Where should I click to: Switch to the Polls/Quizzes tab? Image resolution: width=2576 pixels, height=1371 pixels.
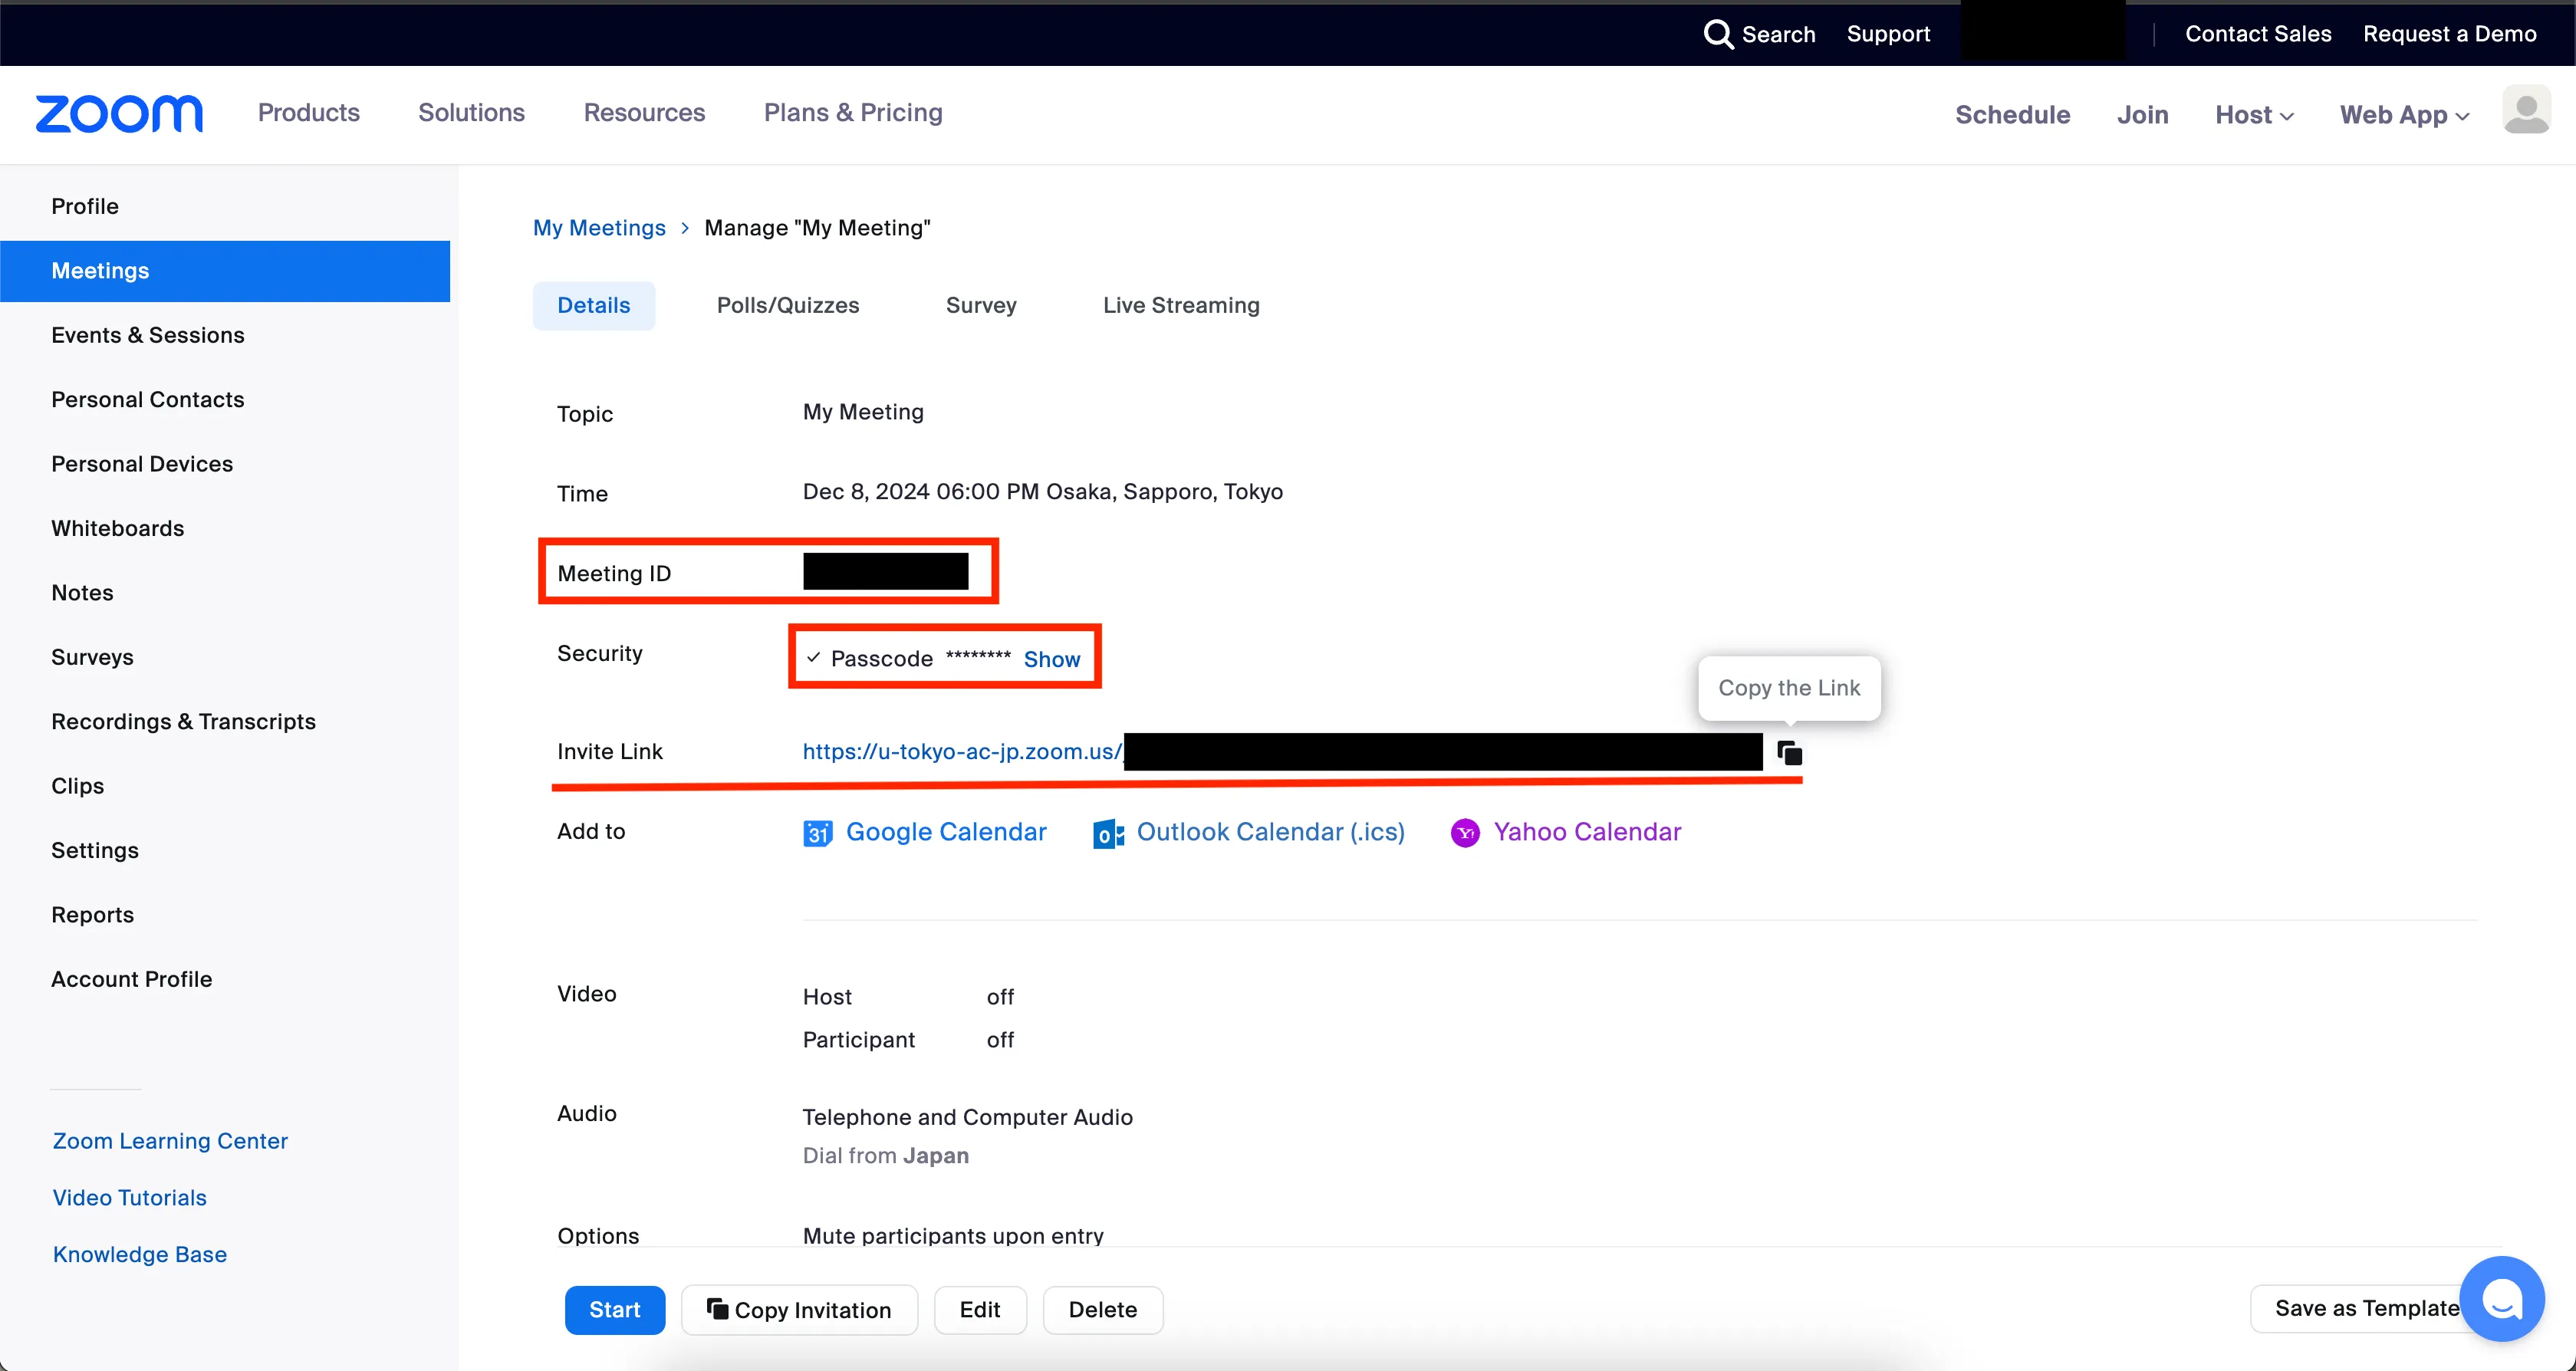[x=787, y=305]
